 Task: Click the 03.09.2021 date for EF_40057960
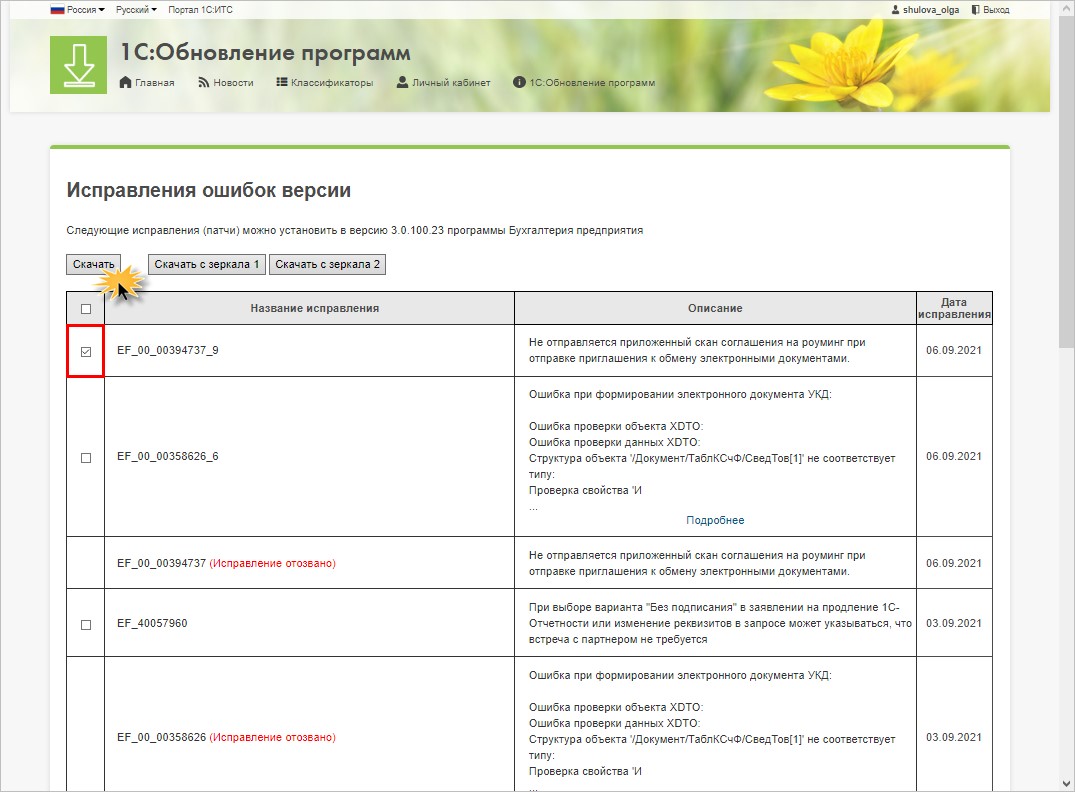click(x=954, y=623)
